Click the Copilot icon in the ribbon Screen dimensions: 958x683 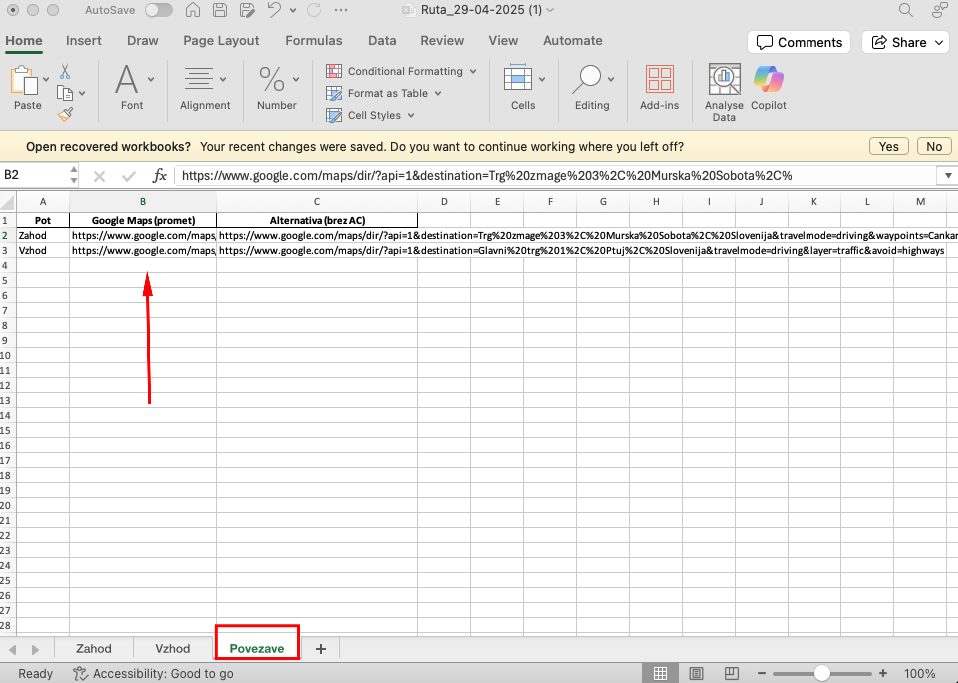(768, 80)
